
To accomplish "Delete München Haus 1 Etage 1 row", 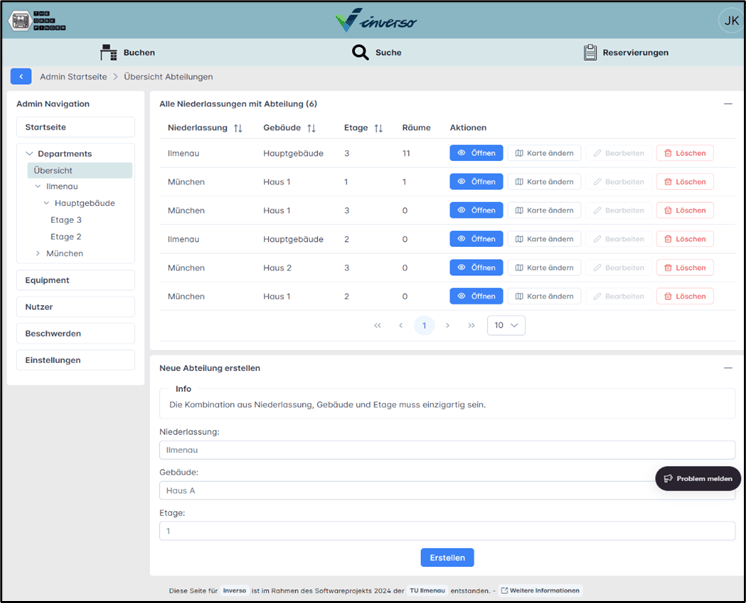I will pyautogui.click(x=685, y=182).
